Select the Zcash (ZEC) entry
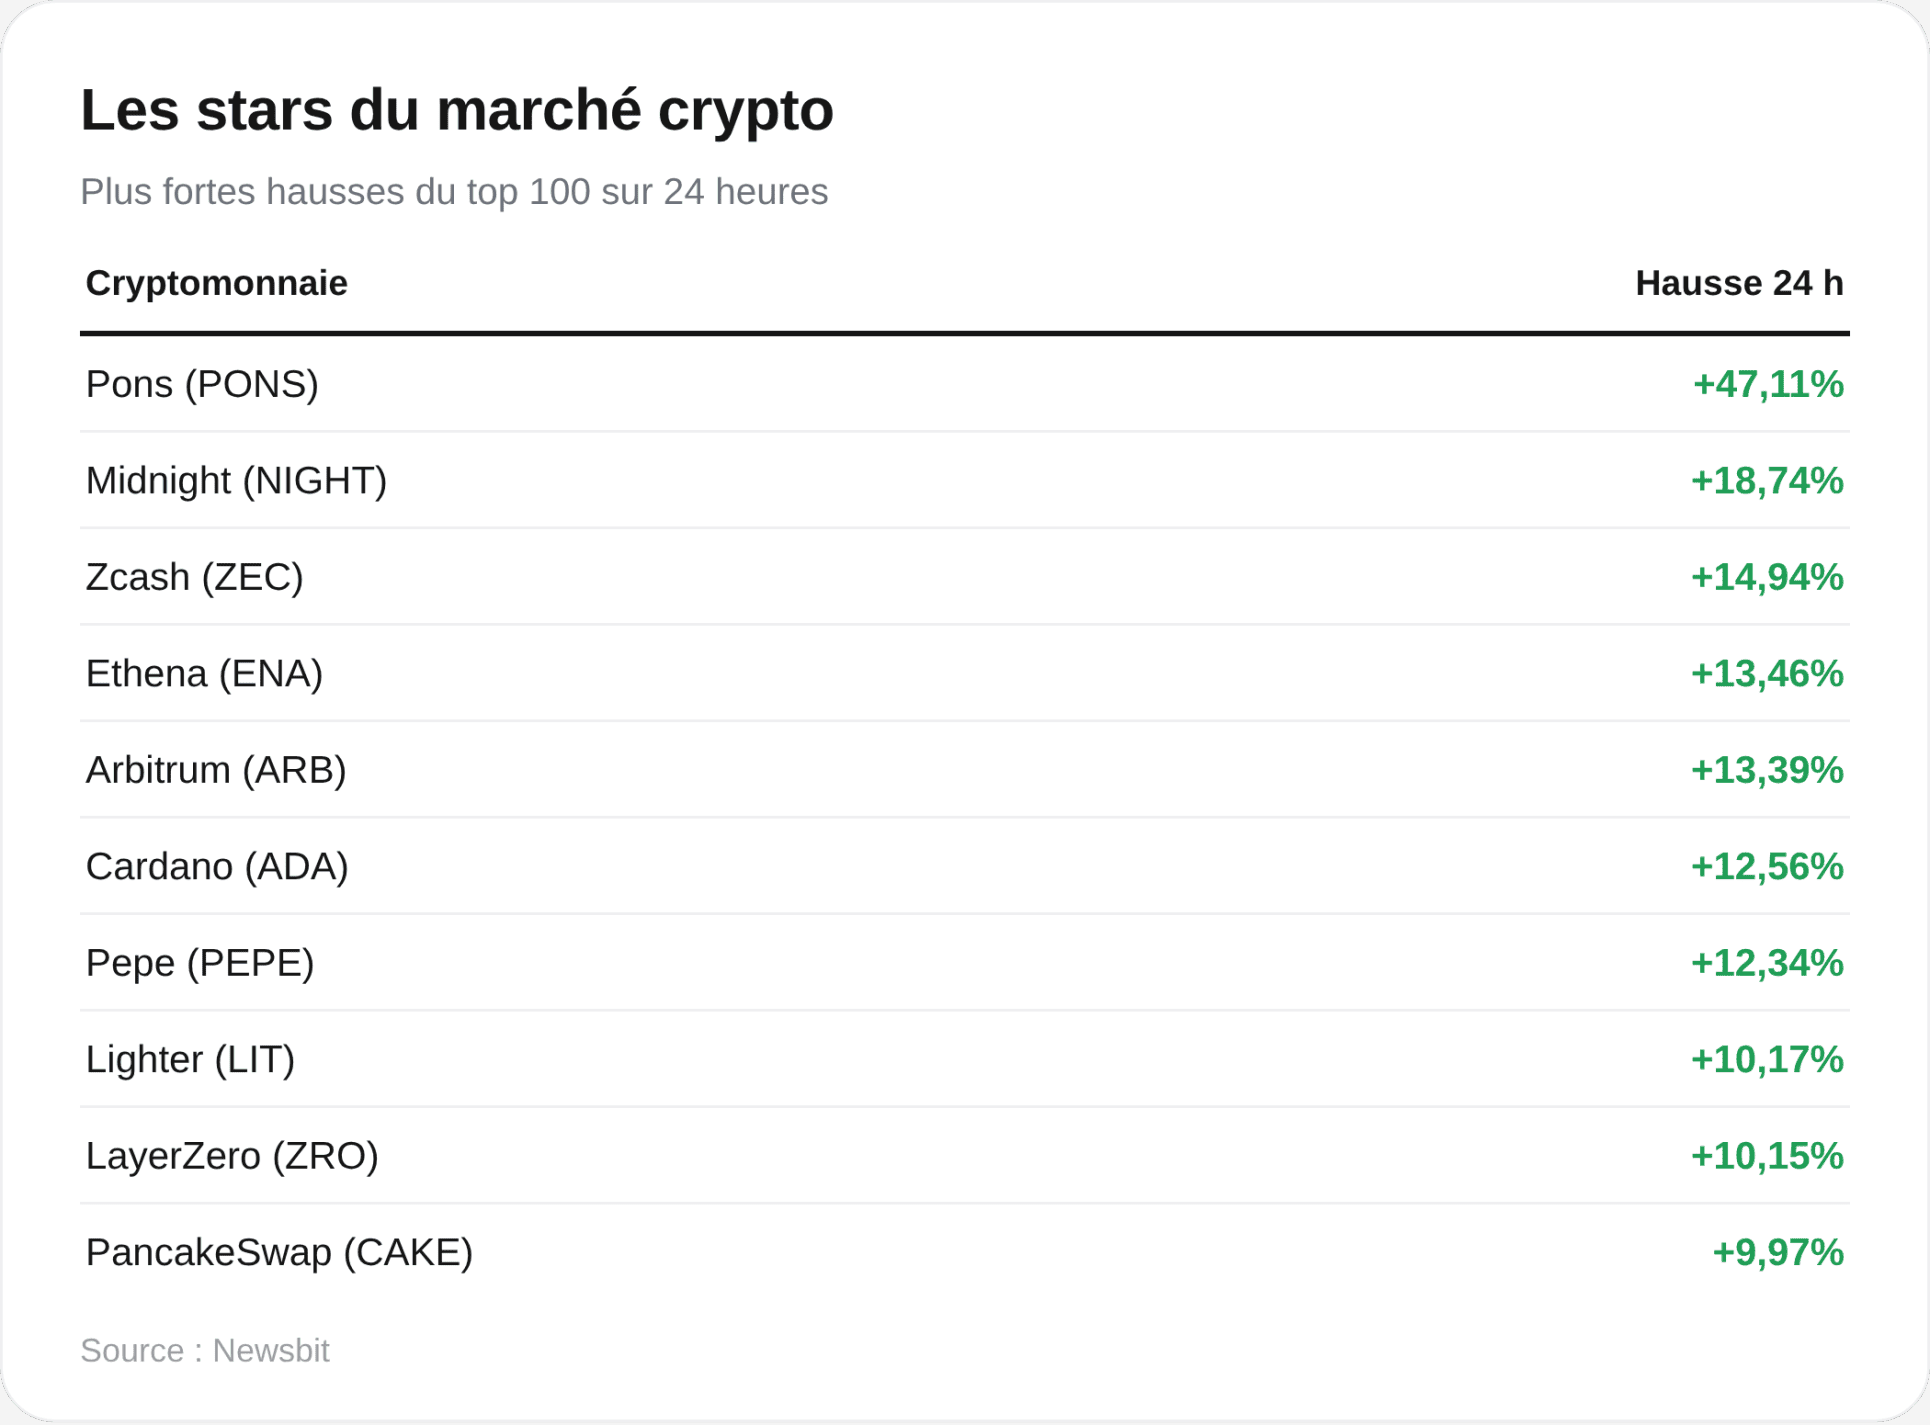 click(194, 577)
